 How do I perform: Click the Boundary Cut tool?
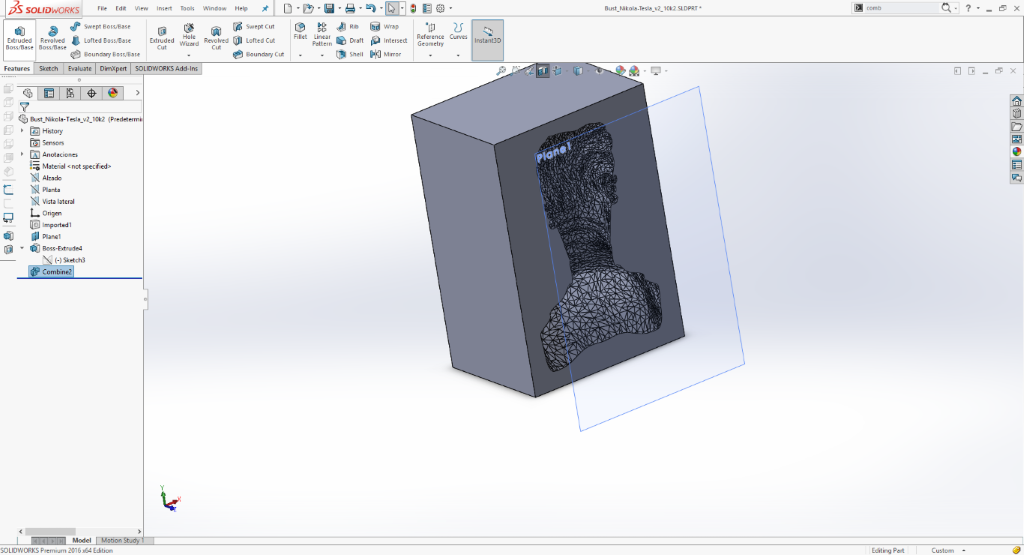[x=259, y=54]
